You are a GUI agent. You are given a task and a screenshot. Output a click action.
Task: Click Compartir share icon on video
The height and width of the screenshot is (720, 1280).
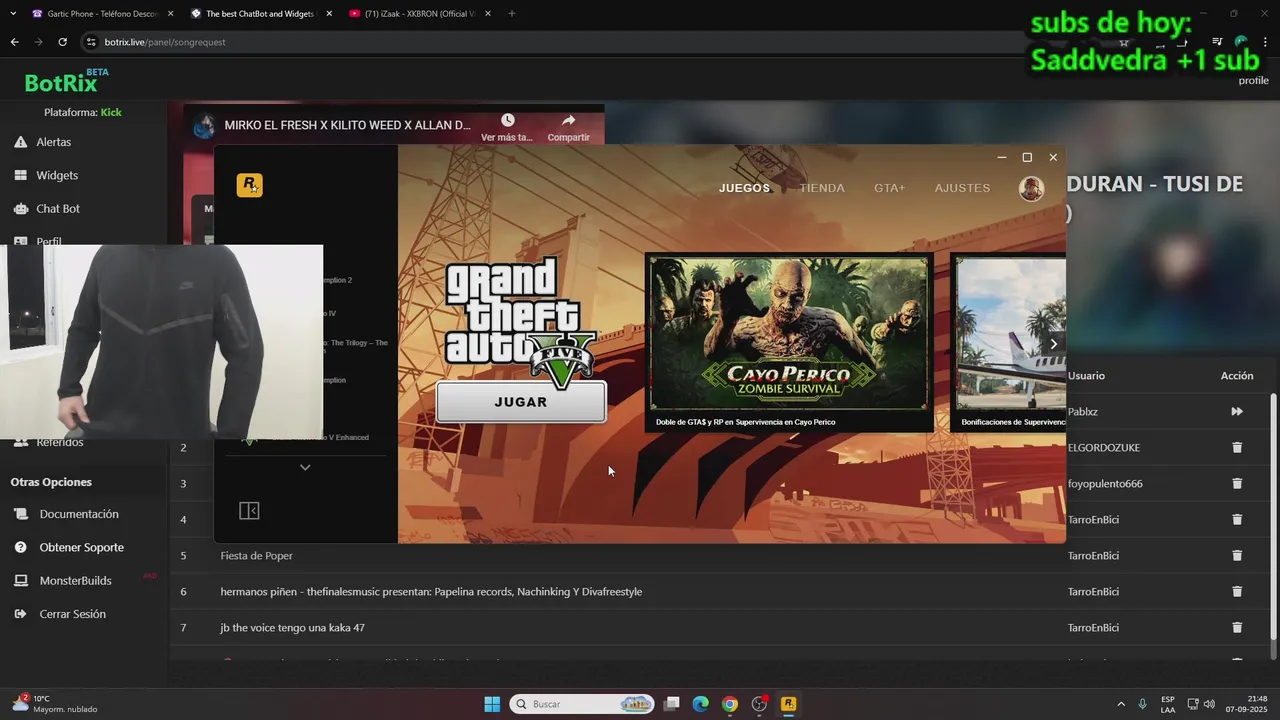[x=568, y=121]
